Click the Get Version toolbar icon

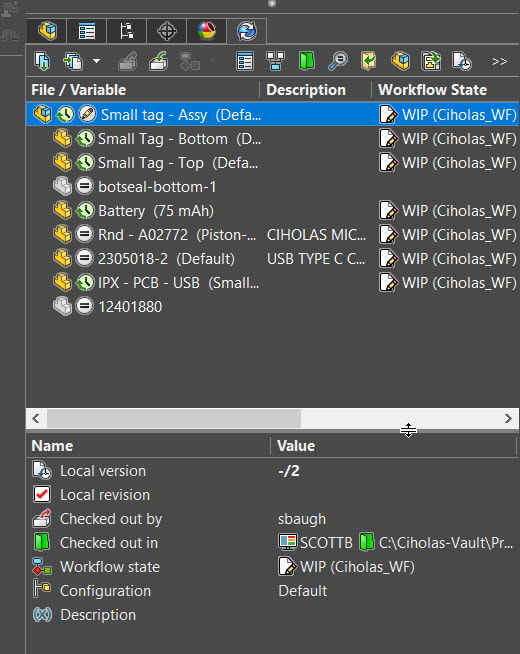[x=73, y=61]
